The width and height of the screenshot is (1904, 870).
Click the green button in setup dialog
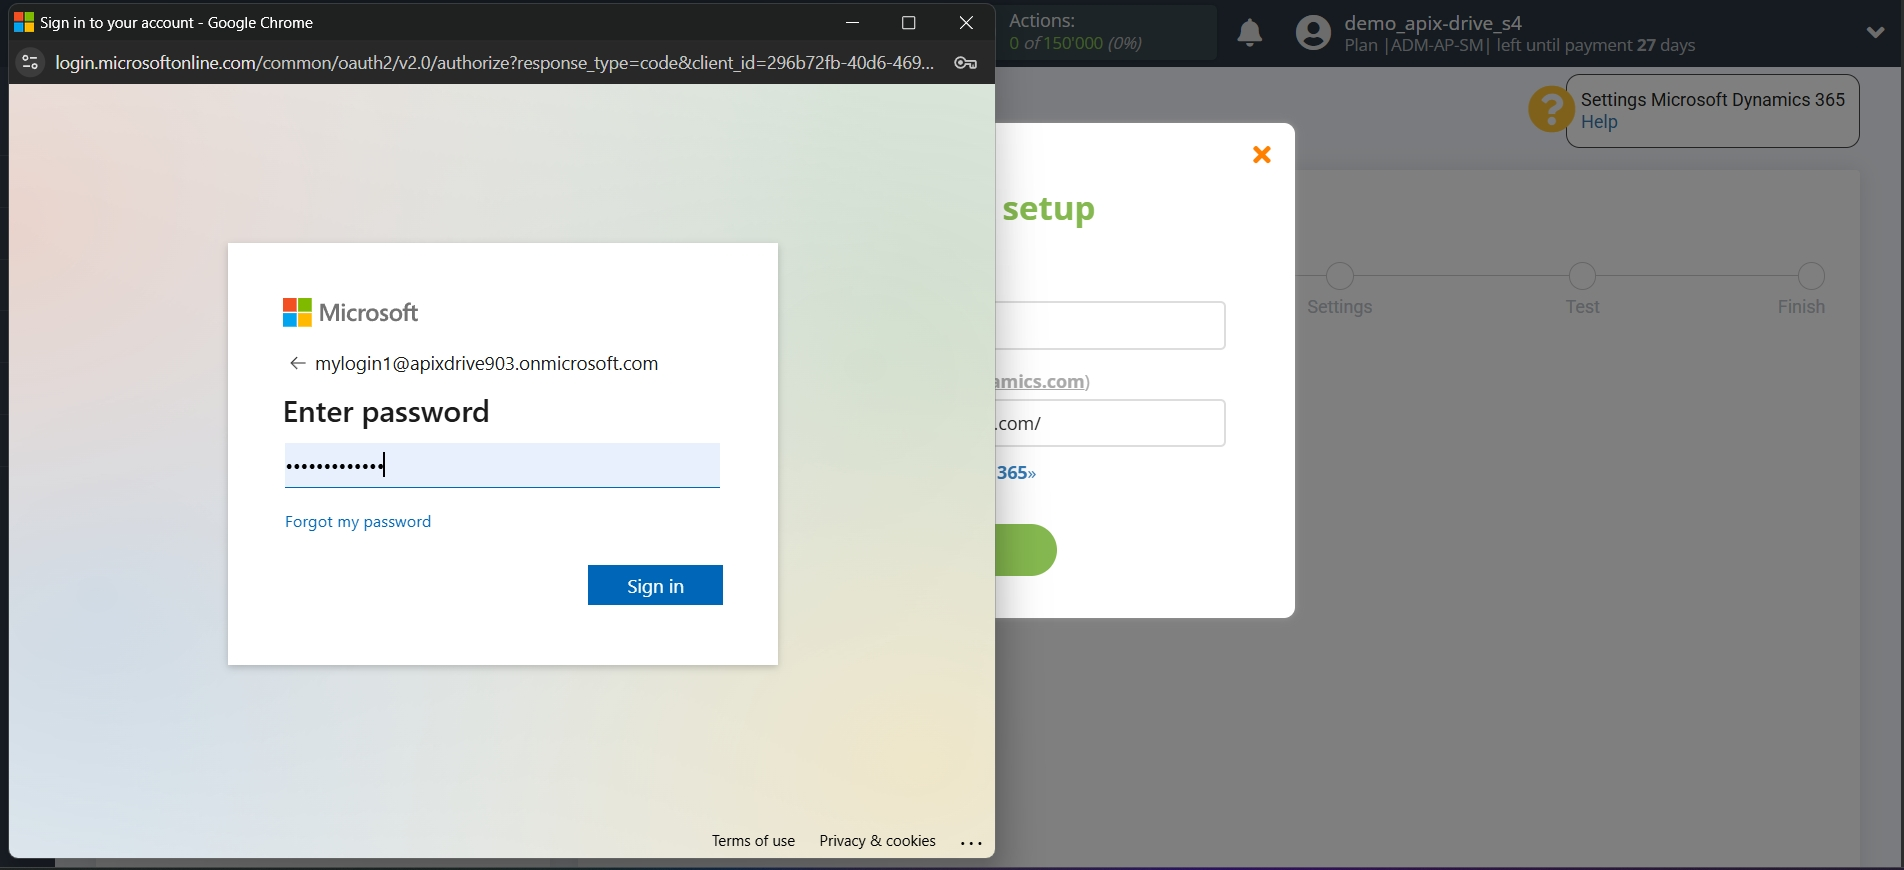coord(1026,550)
